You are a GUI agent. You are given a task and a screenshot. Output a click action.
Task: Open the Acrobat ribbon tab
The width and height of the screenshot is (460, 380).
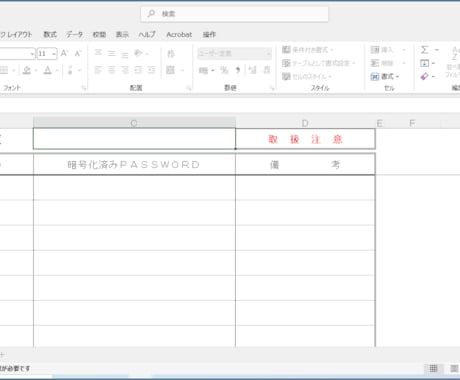click(179, 34)
